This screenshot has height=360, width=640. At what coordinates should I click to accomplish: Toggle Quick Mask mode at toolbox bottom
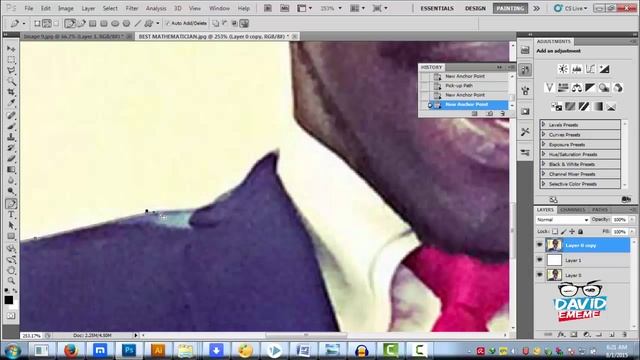[x=11, y=316]
